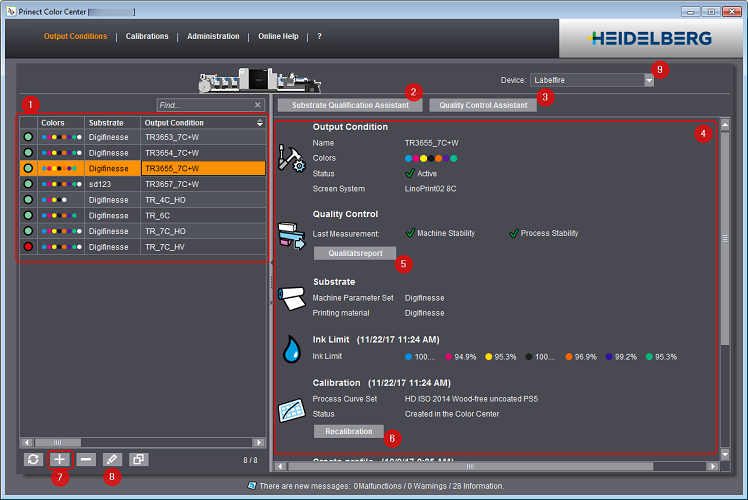Open the Calibrations menu

point(147,36)
